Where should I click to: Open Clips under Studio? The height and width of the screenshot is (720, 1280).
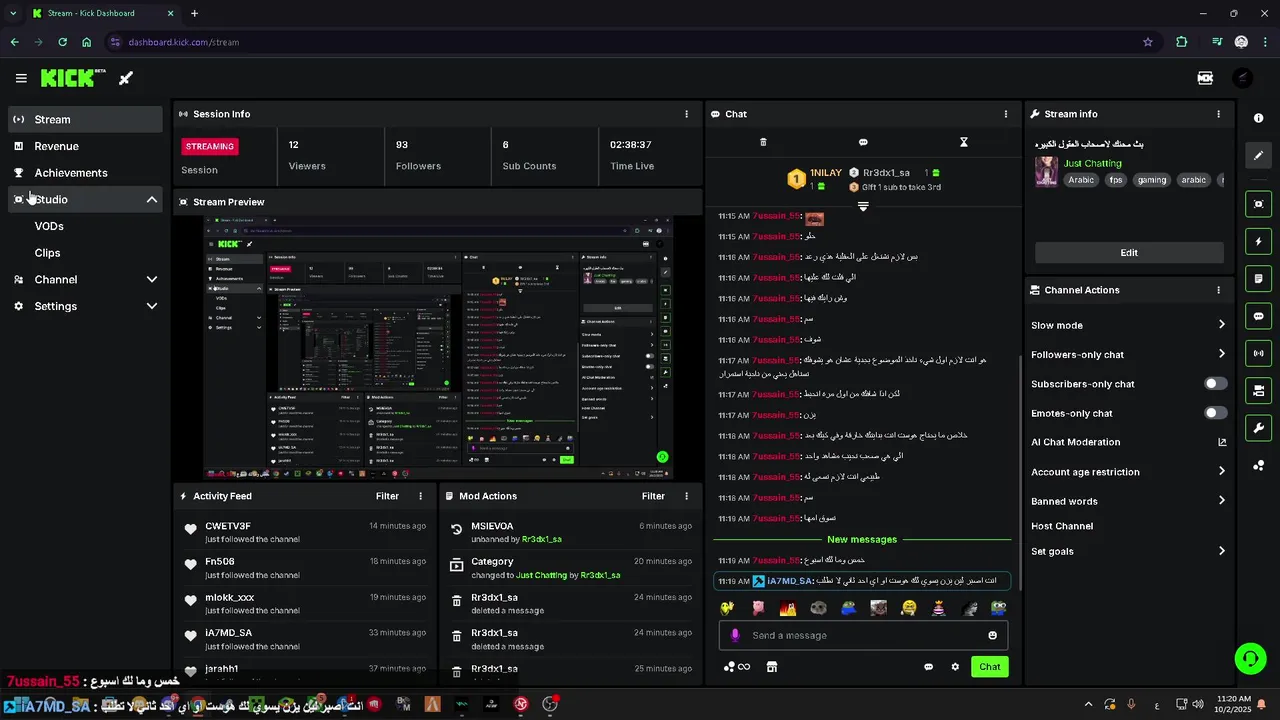[47, 253]
